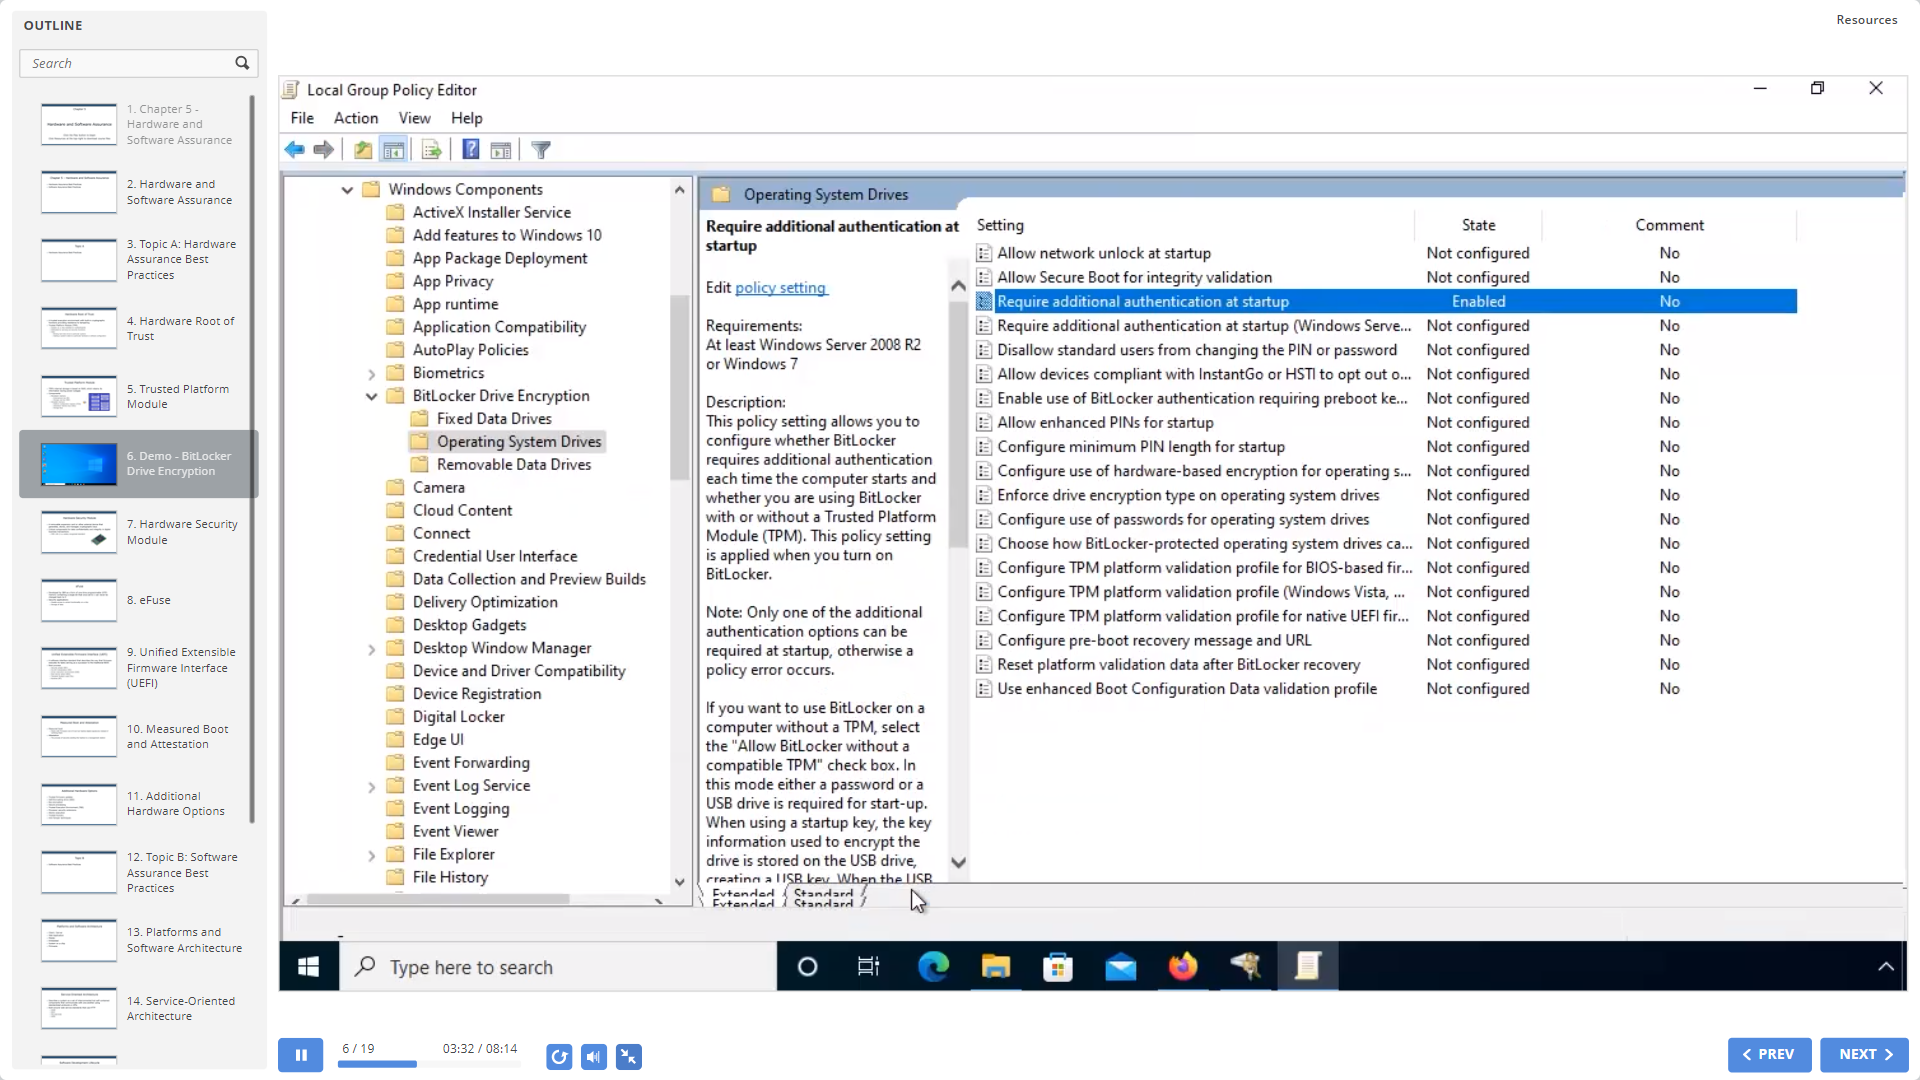Toggle the Show/Hide Console Tree icon

[x=394, y=150]
